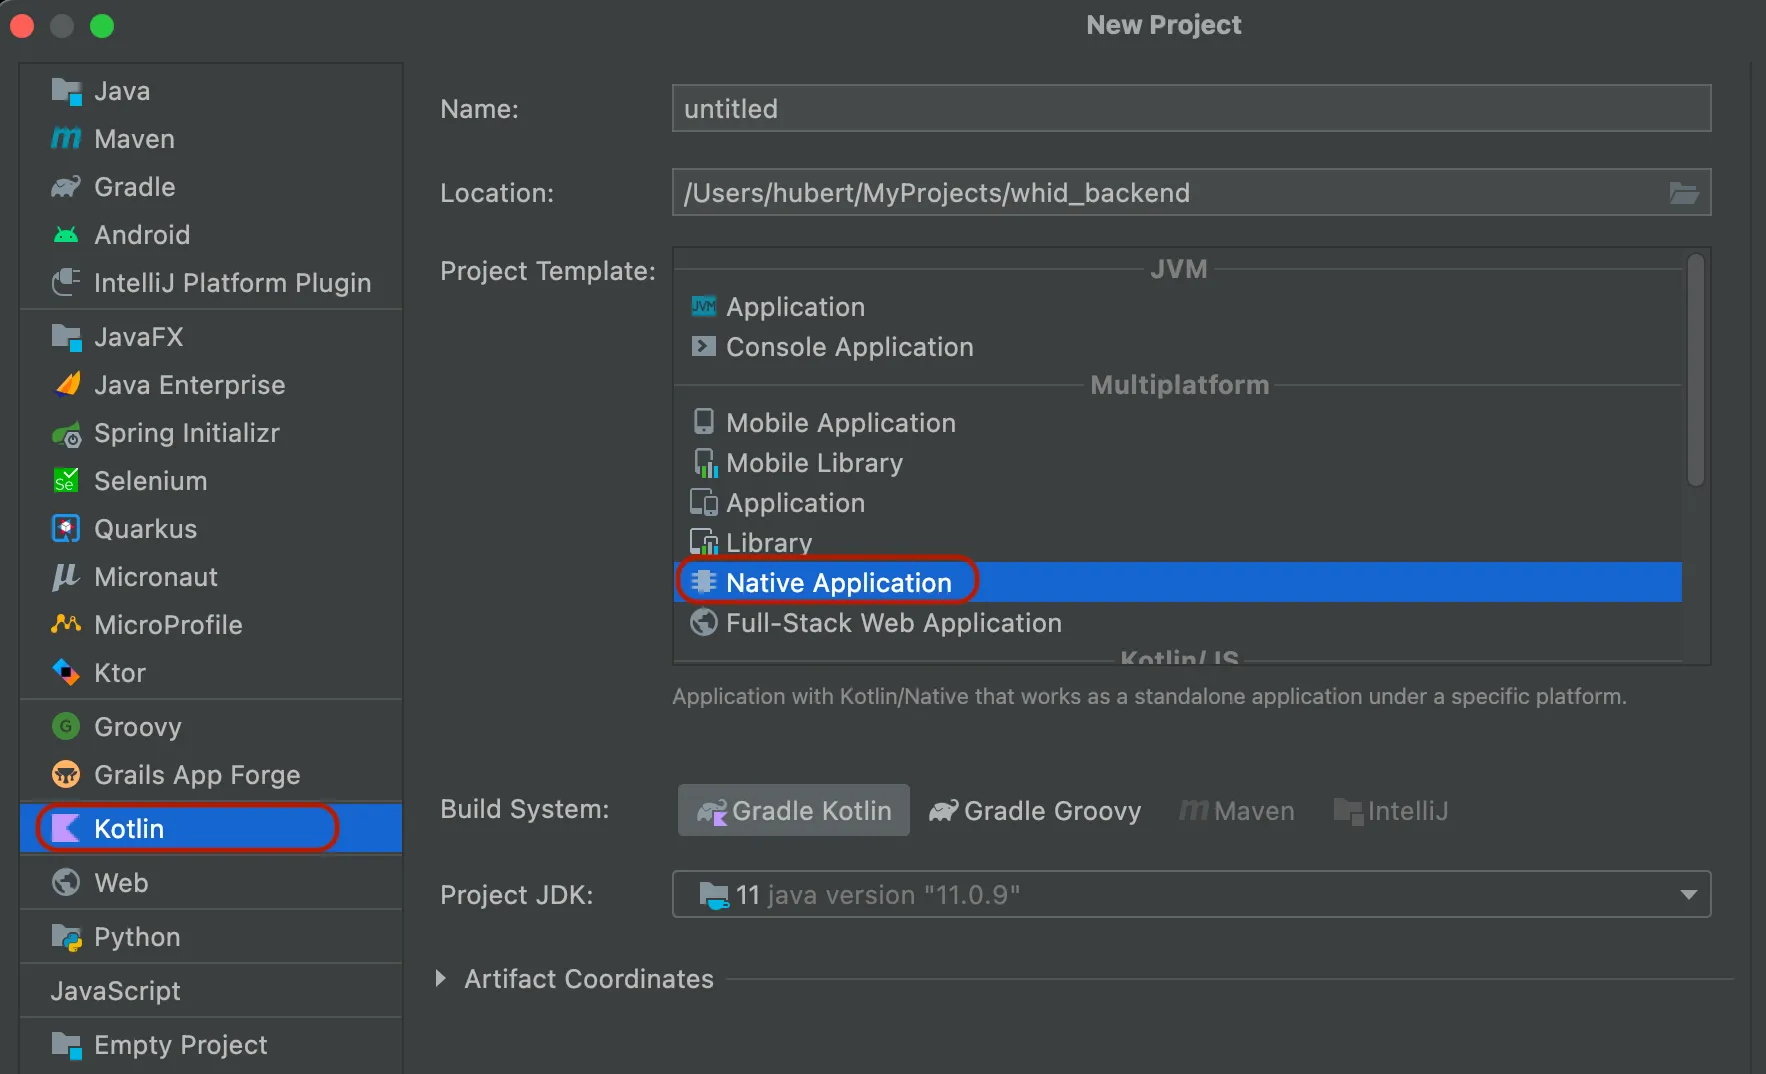Screen dimensions: 1766x1074
Task: Click the Mobile Application phone icon
Action: pos(704,422)
